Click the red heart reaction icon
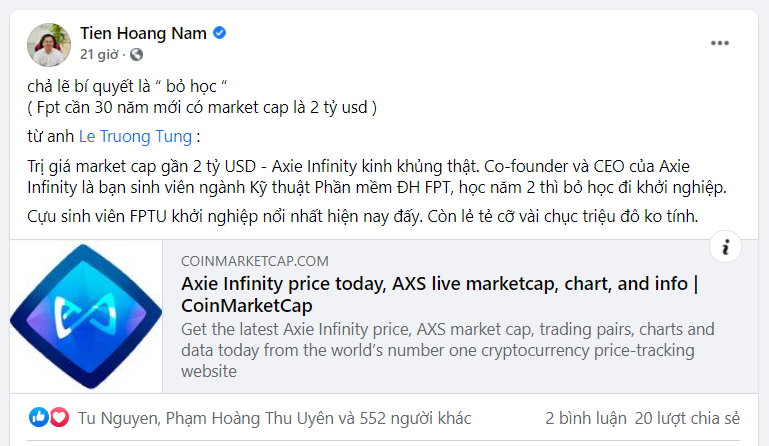The height and width of the screenshot is (446, 769). [59, 417]
